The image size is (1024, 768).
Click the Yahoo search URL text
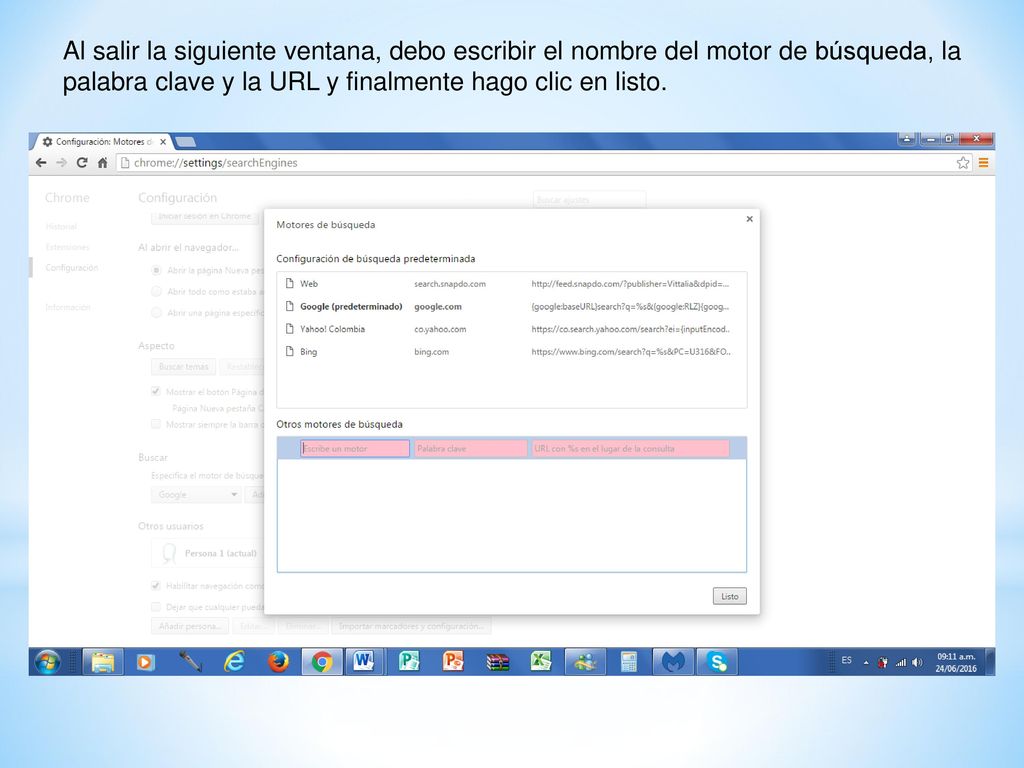click(631, 329)
